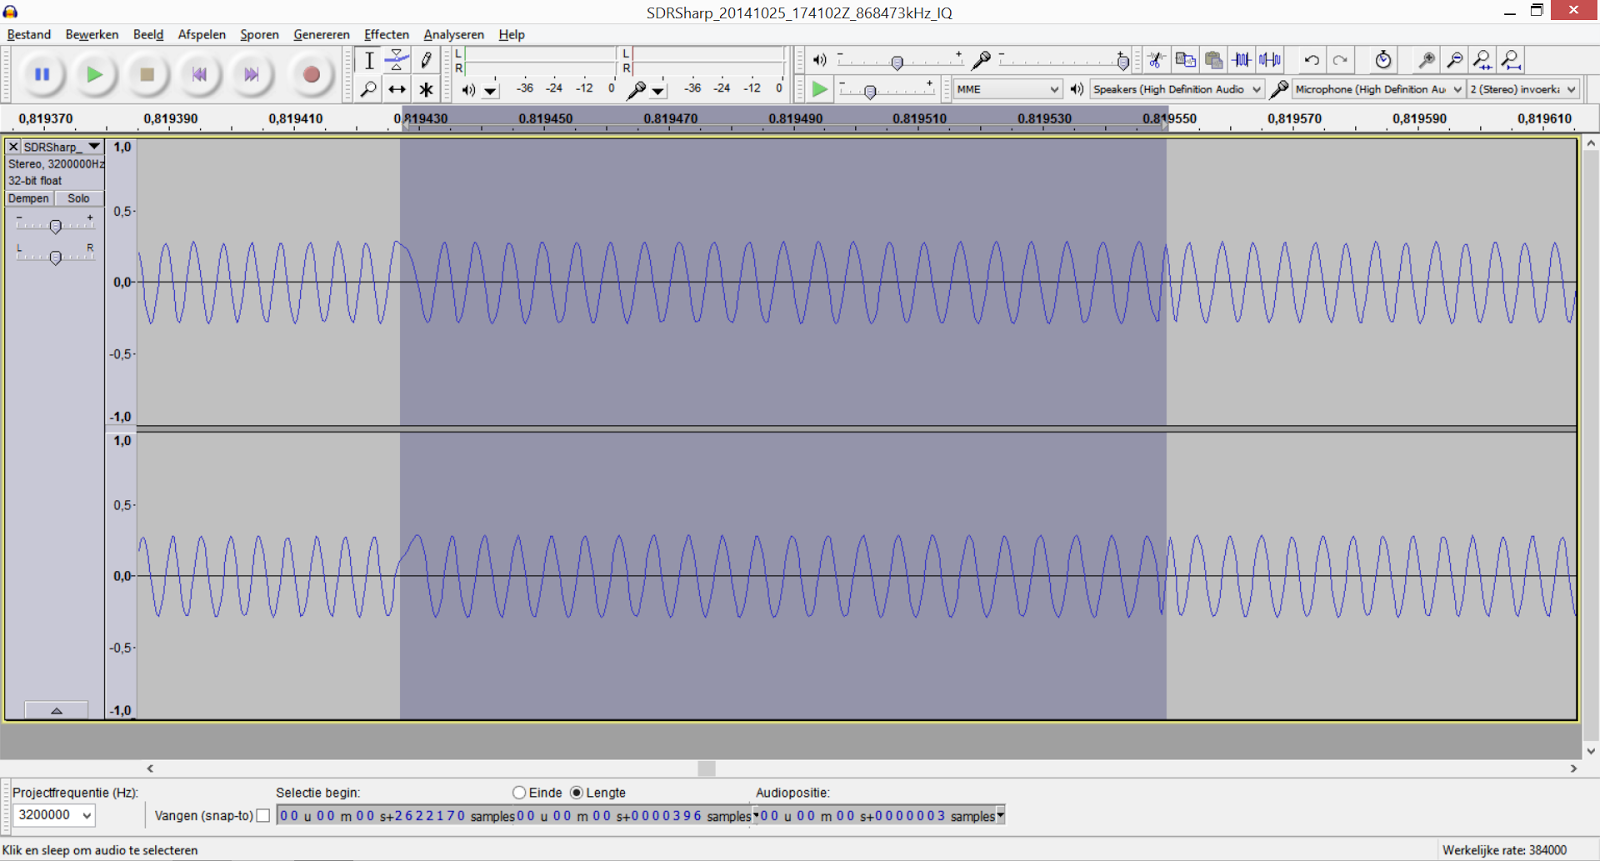Screen dimensions: 1600x861
Task: Select the Selection (I-beam) tool
Action: (x=369, y=60)
